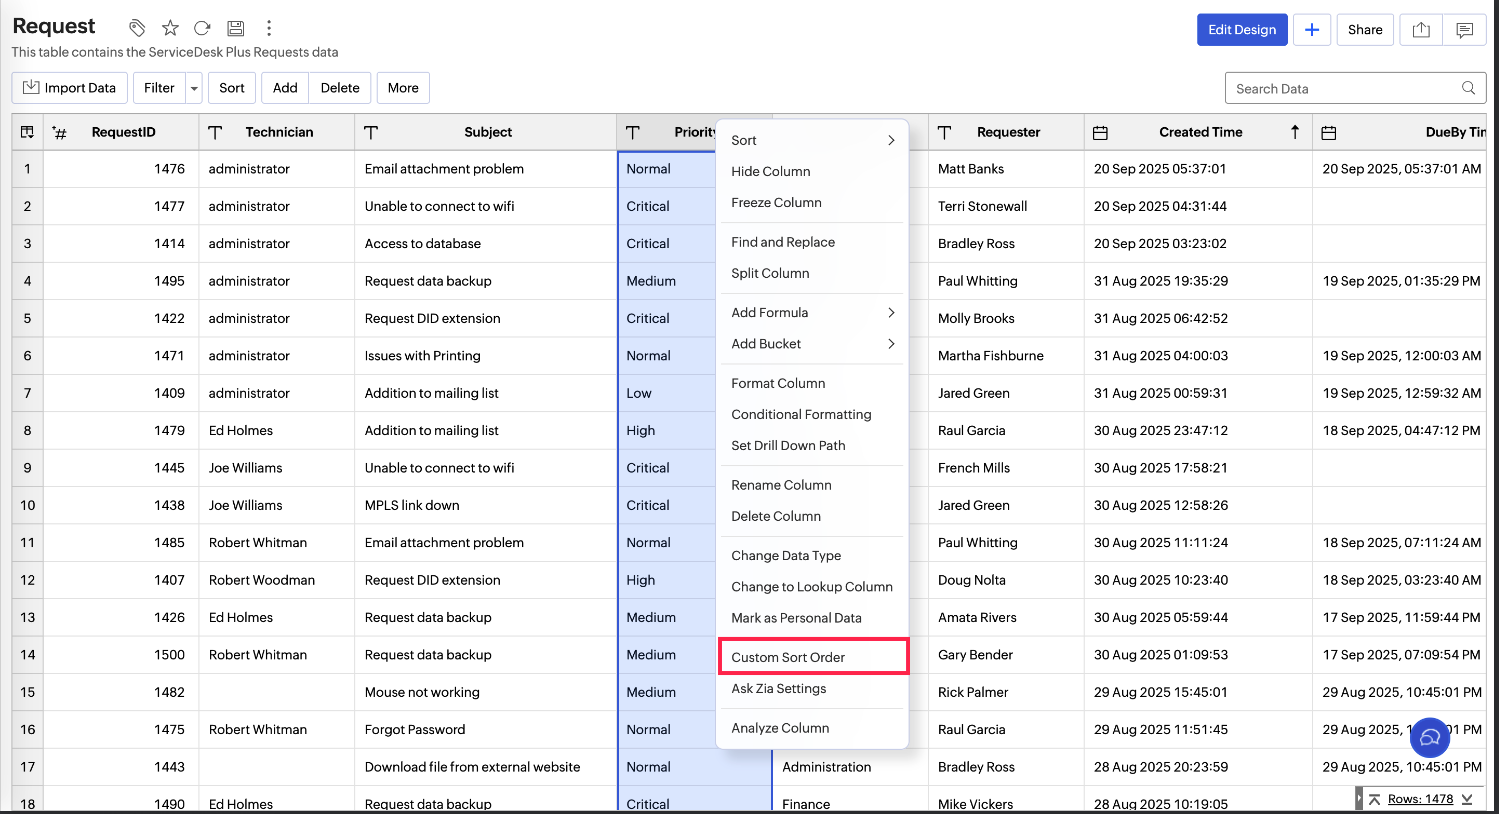Refresh the Request table data
Image resolution: width=1499 pixels, height=814 pixels.
coord(202,28)
